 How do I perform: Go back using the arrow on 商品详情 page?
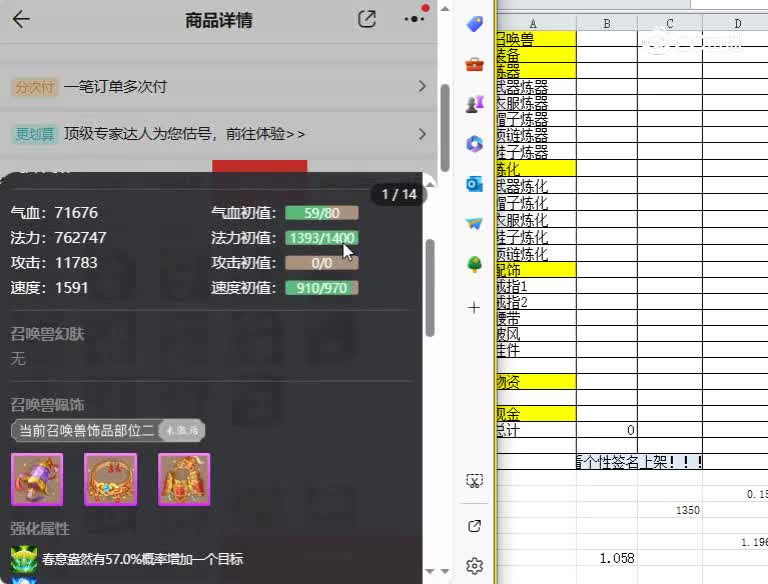point(21,20)
